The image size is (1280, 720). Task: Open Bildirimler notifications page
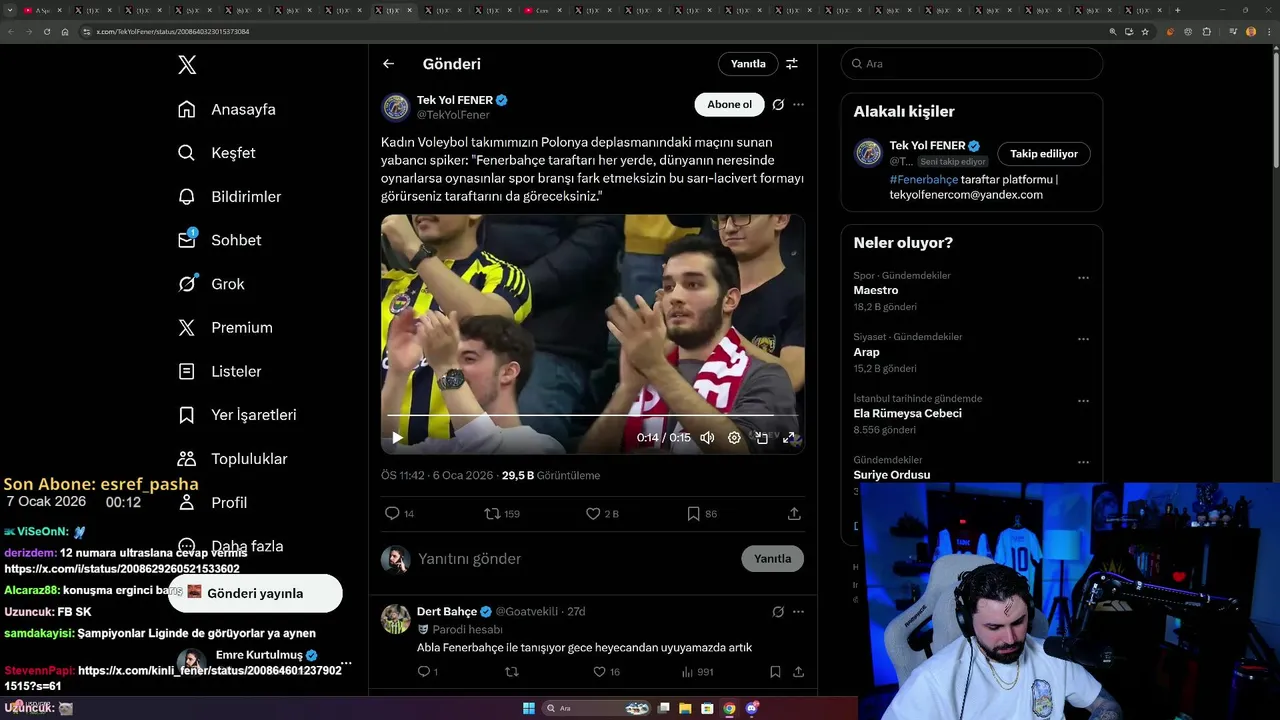coord(229,197)
